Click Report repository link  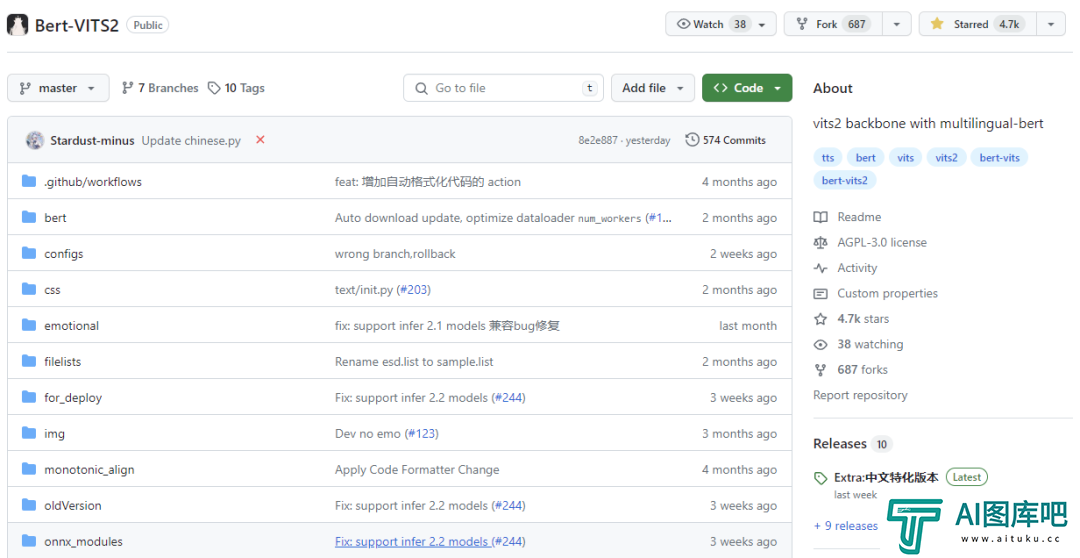860,395
